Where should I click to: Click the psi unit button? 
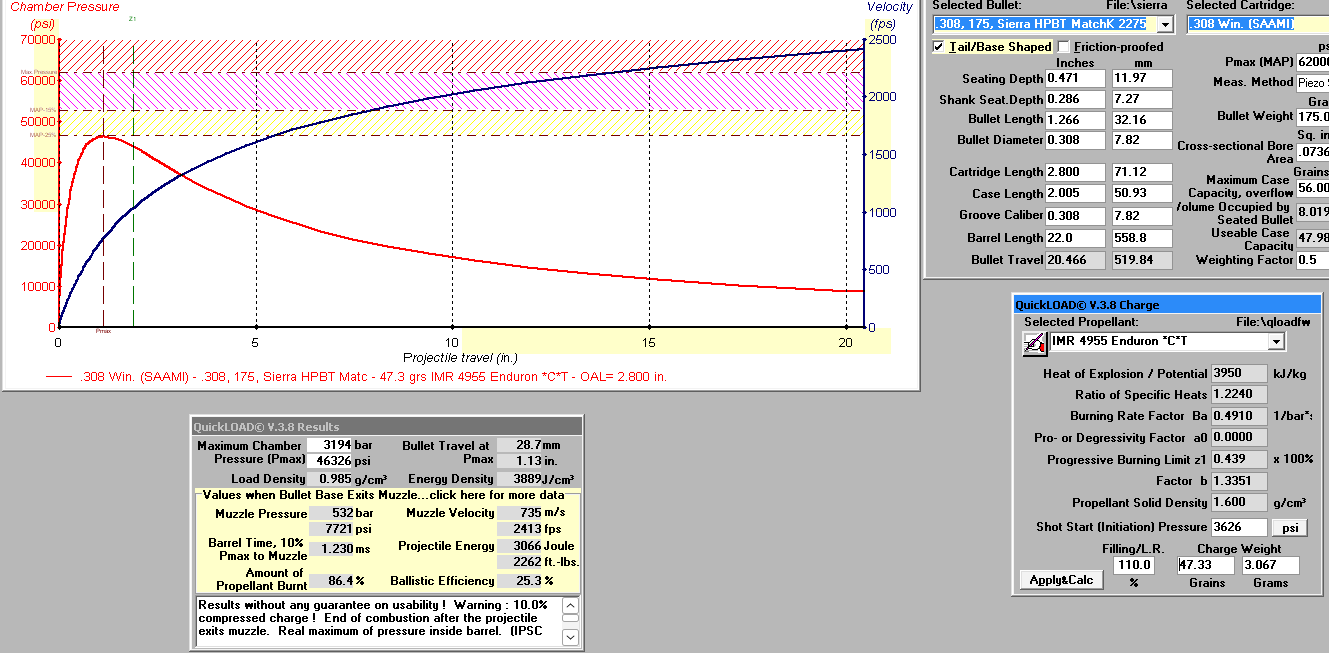pos(1289,527)
